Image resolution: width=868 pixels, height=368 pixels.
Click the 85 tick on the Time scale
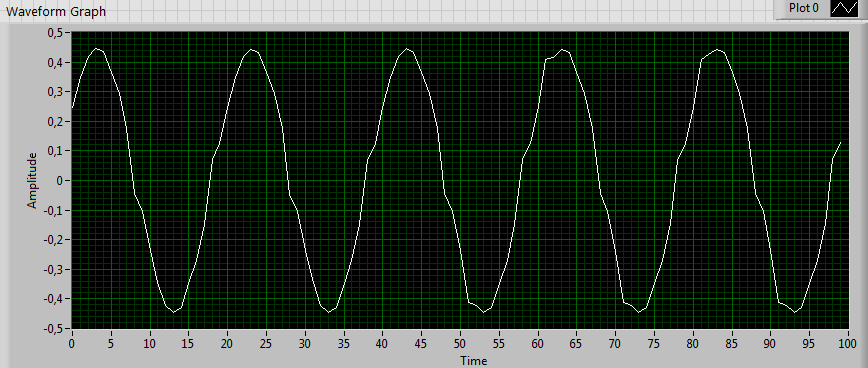[732, 344]
